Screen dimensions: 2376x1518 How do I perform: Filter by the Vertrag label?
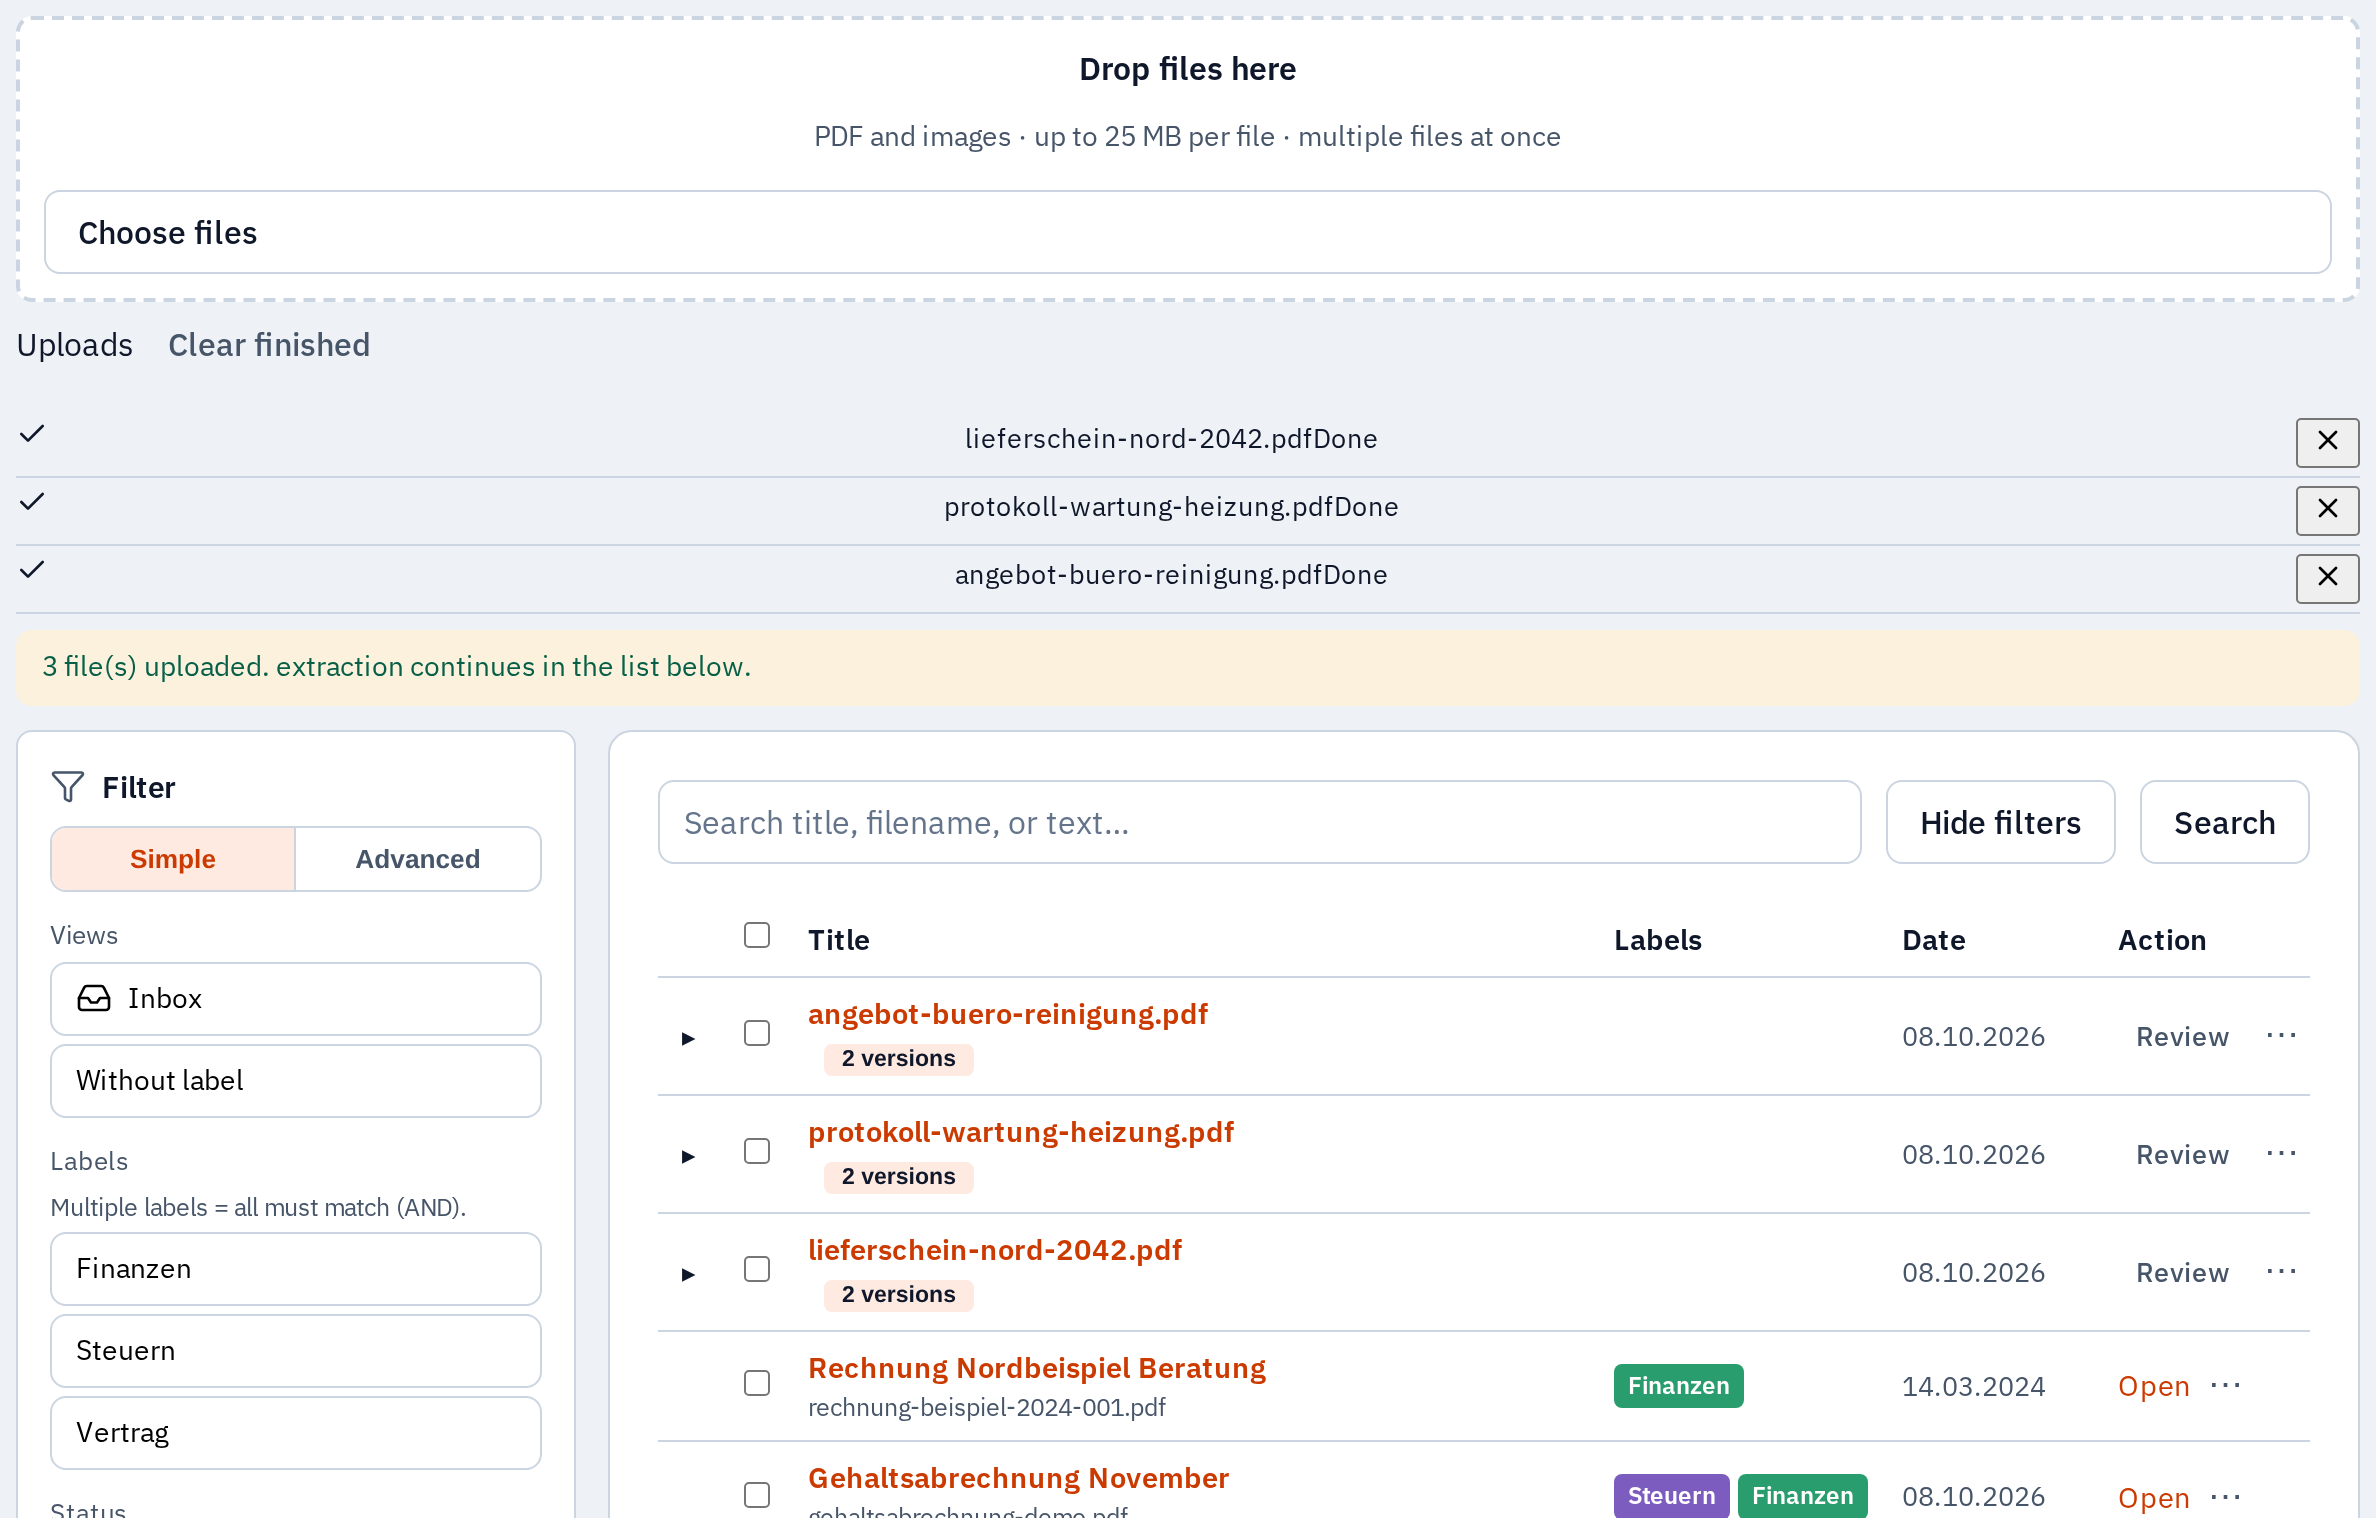(x=296, y=1432)
